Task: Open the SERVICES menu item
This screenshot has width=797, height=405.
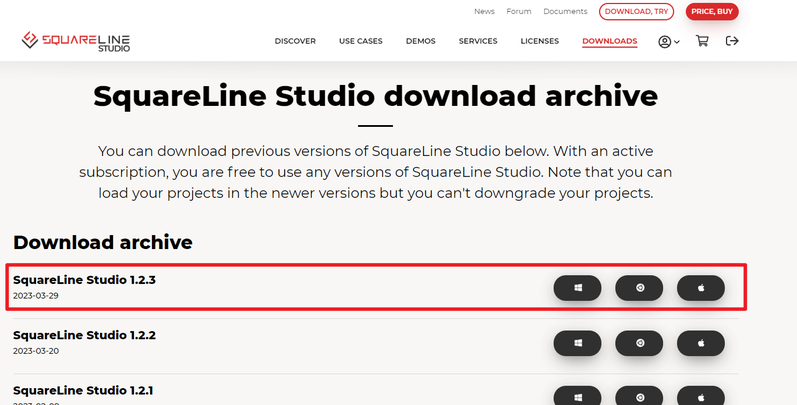Action: pos(478,41)
